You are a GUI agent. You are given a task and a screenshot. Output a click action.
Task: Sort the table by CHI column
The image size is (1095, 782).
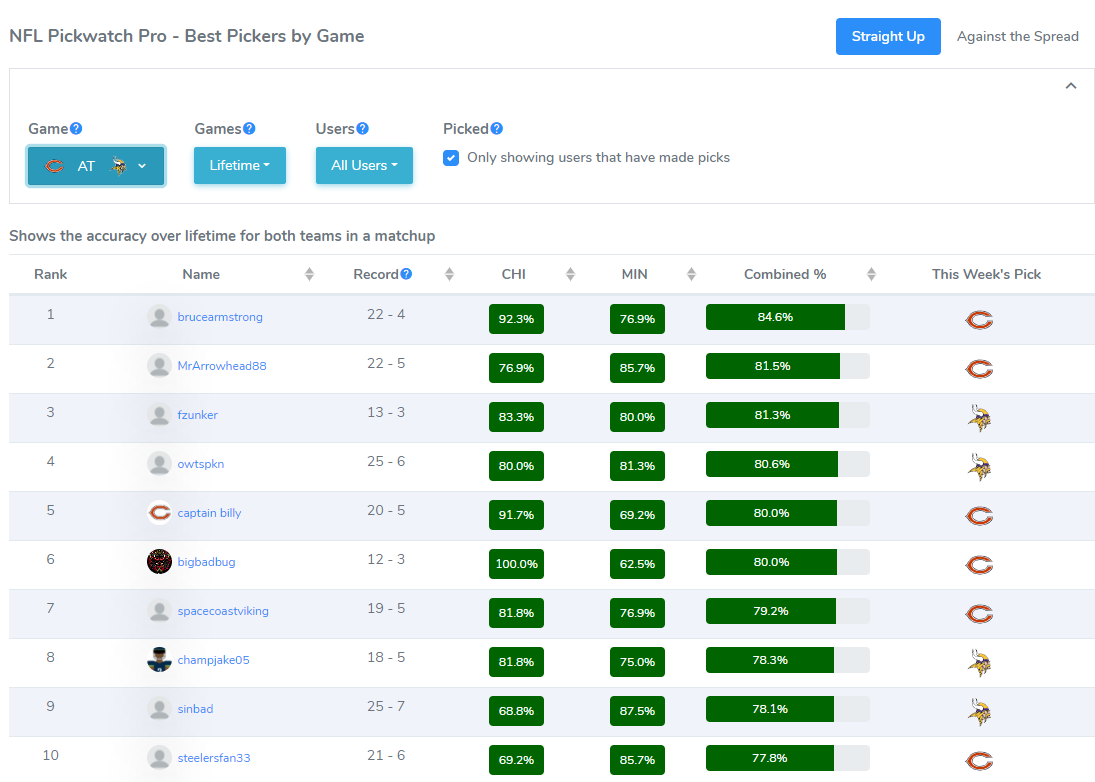point(571,274)
